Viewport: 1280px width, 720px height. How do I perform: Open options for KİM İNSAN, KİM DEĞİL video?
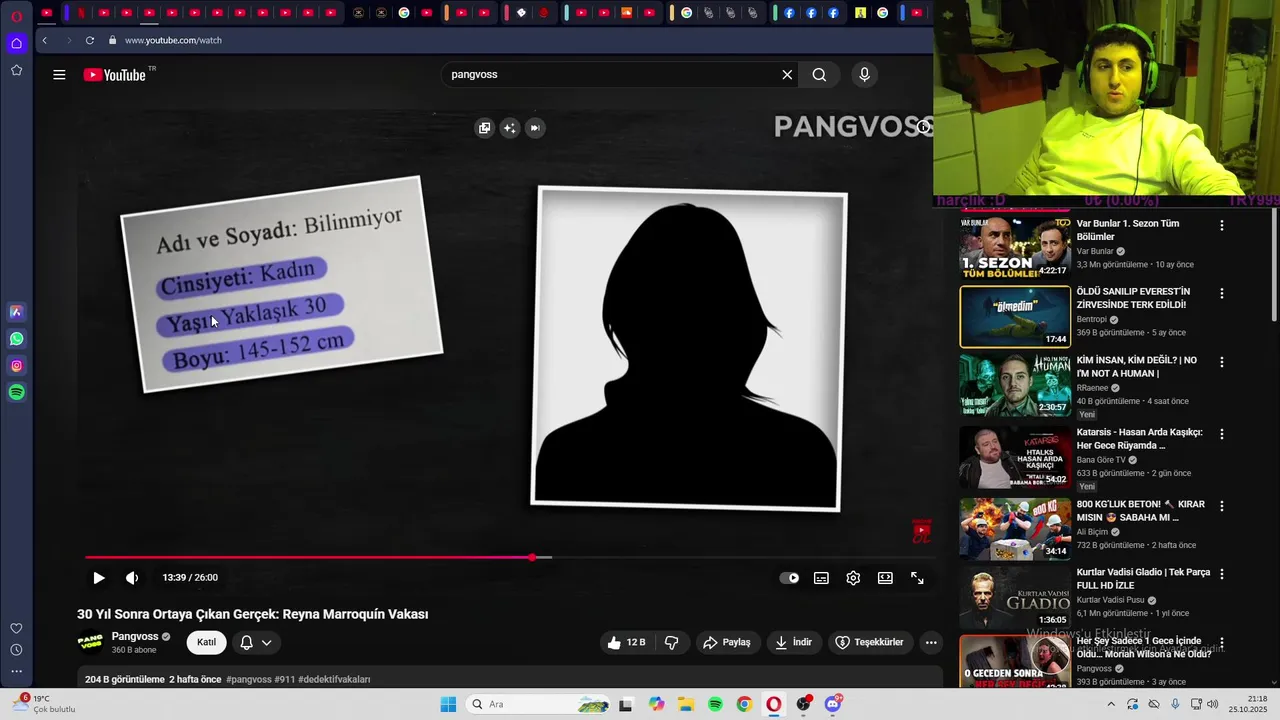(1221, 362)
